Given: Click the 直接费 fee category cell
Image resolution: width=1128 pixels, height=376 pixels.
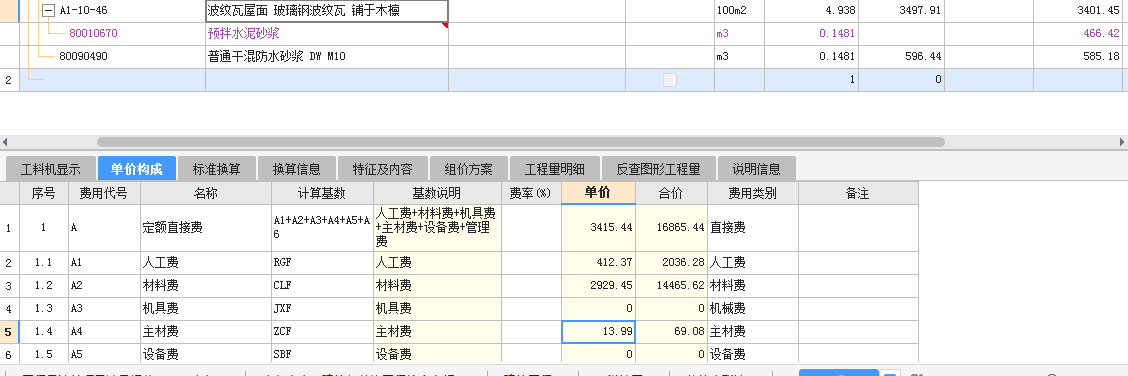Looking at the screenshot, I should (752, 228).
